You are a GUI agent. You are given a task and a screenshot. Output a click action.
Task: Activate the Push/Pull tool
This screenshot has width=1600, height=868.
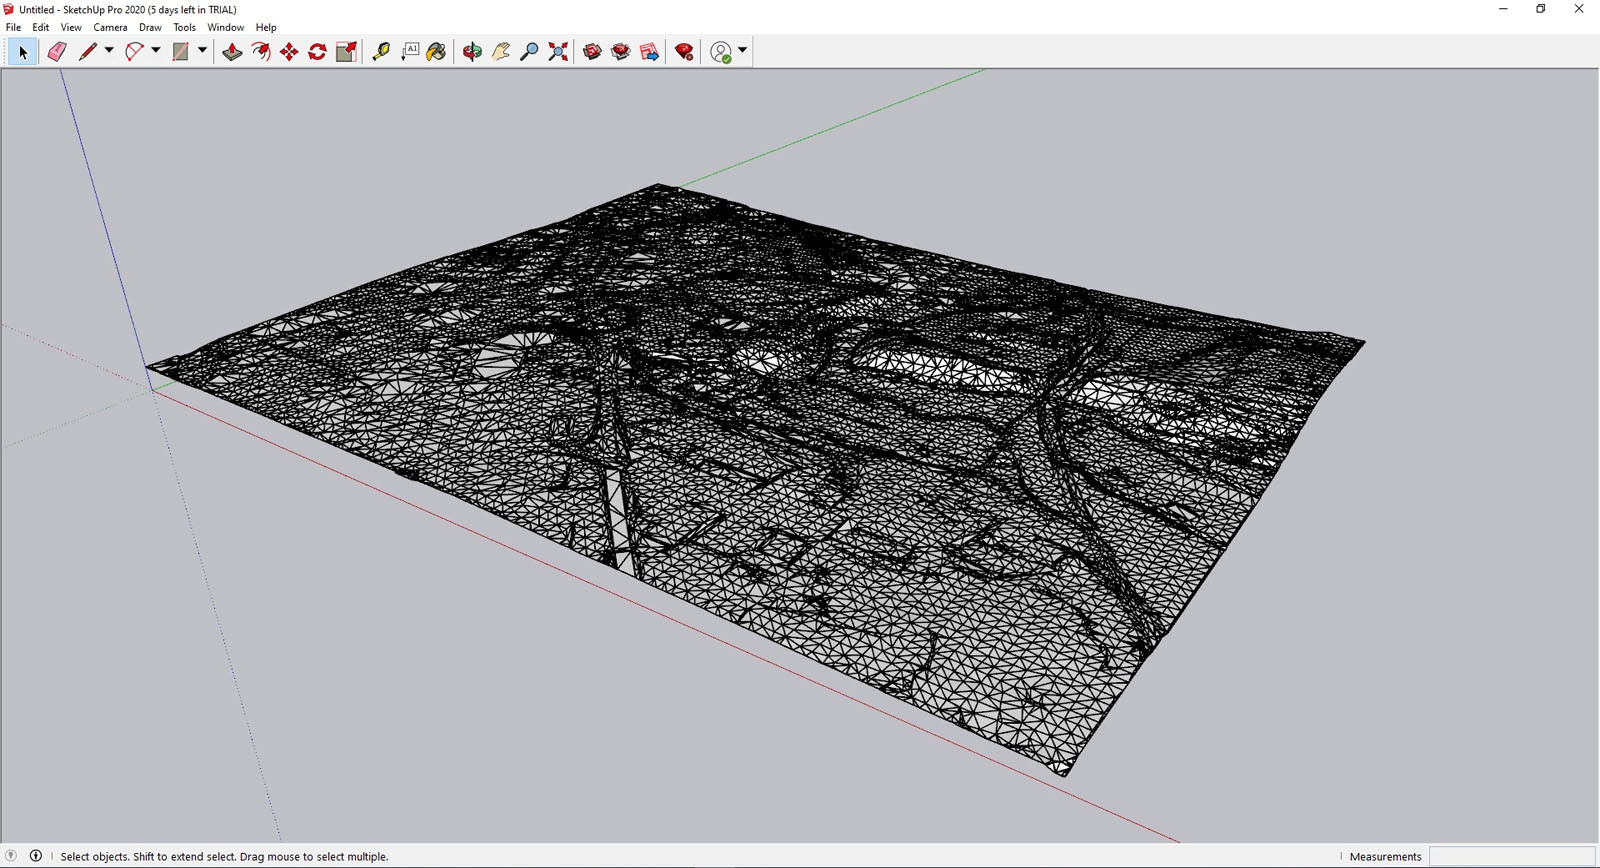point(232,52)
